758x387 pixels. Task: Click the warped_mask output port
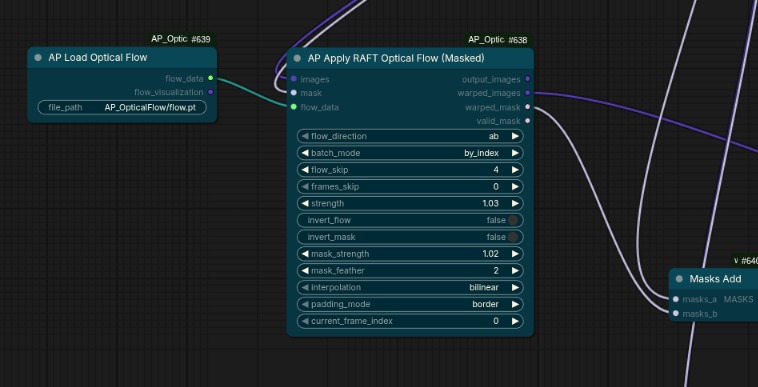click(527, 107)
